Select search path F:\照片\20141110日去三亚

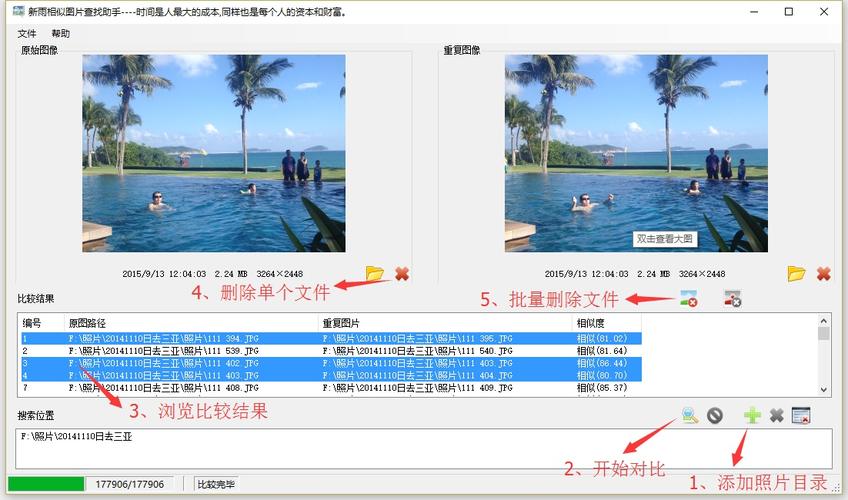(76, 436)
